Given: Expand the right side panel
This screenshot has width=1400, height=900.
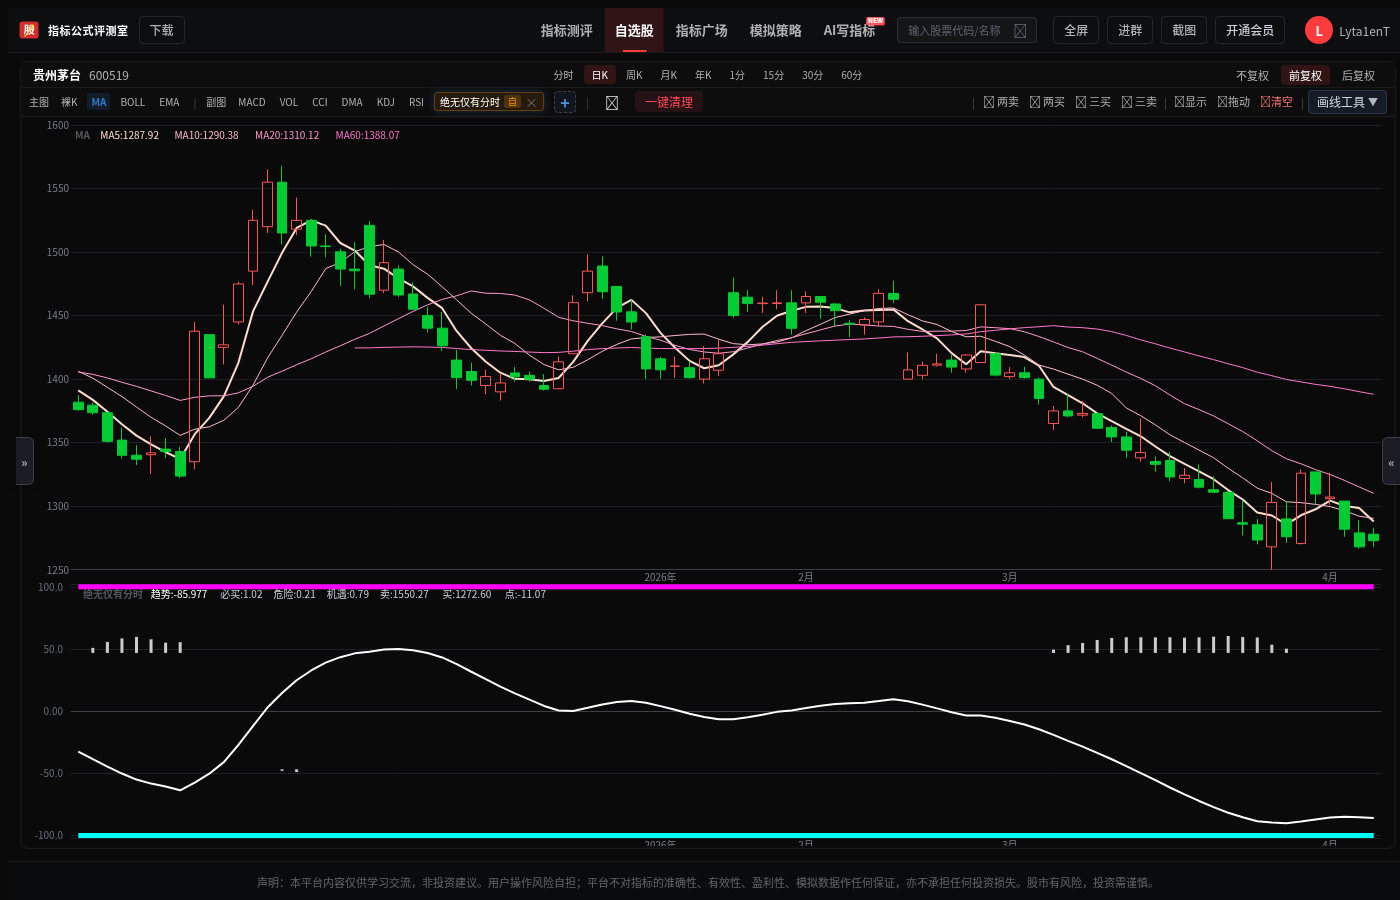Looking at the screenshot, I should tap(1391, 461).
